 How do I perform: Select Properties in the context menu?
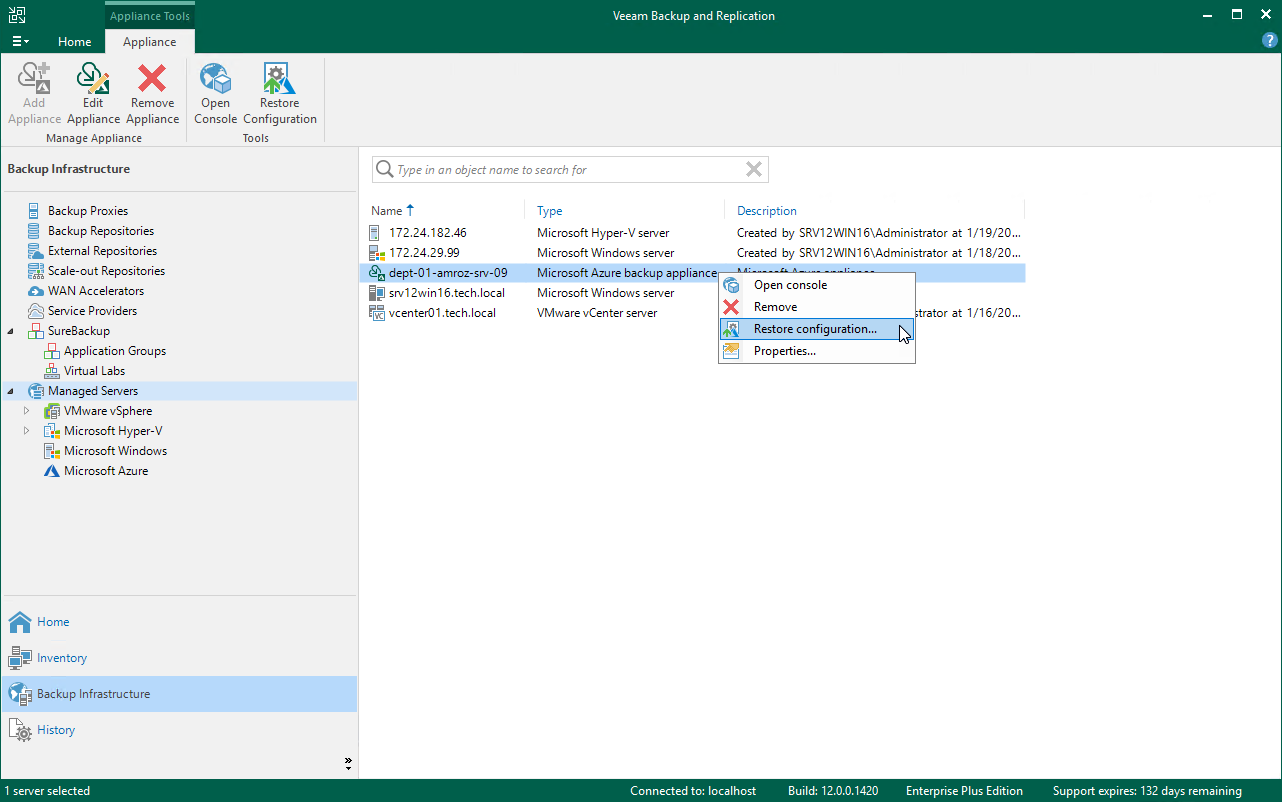click(784, 351)
